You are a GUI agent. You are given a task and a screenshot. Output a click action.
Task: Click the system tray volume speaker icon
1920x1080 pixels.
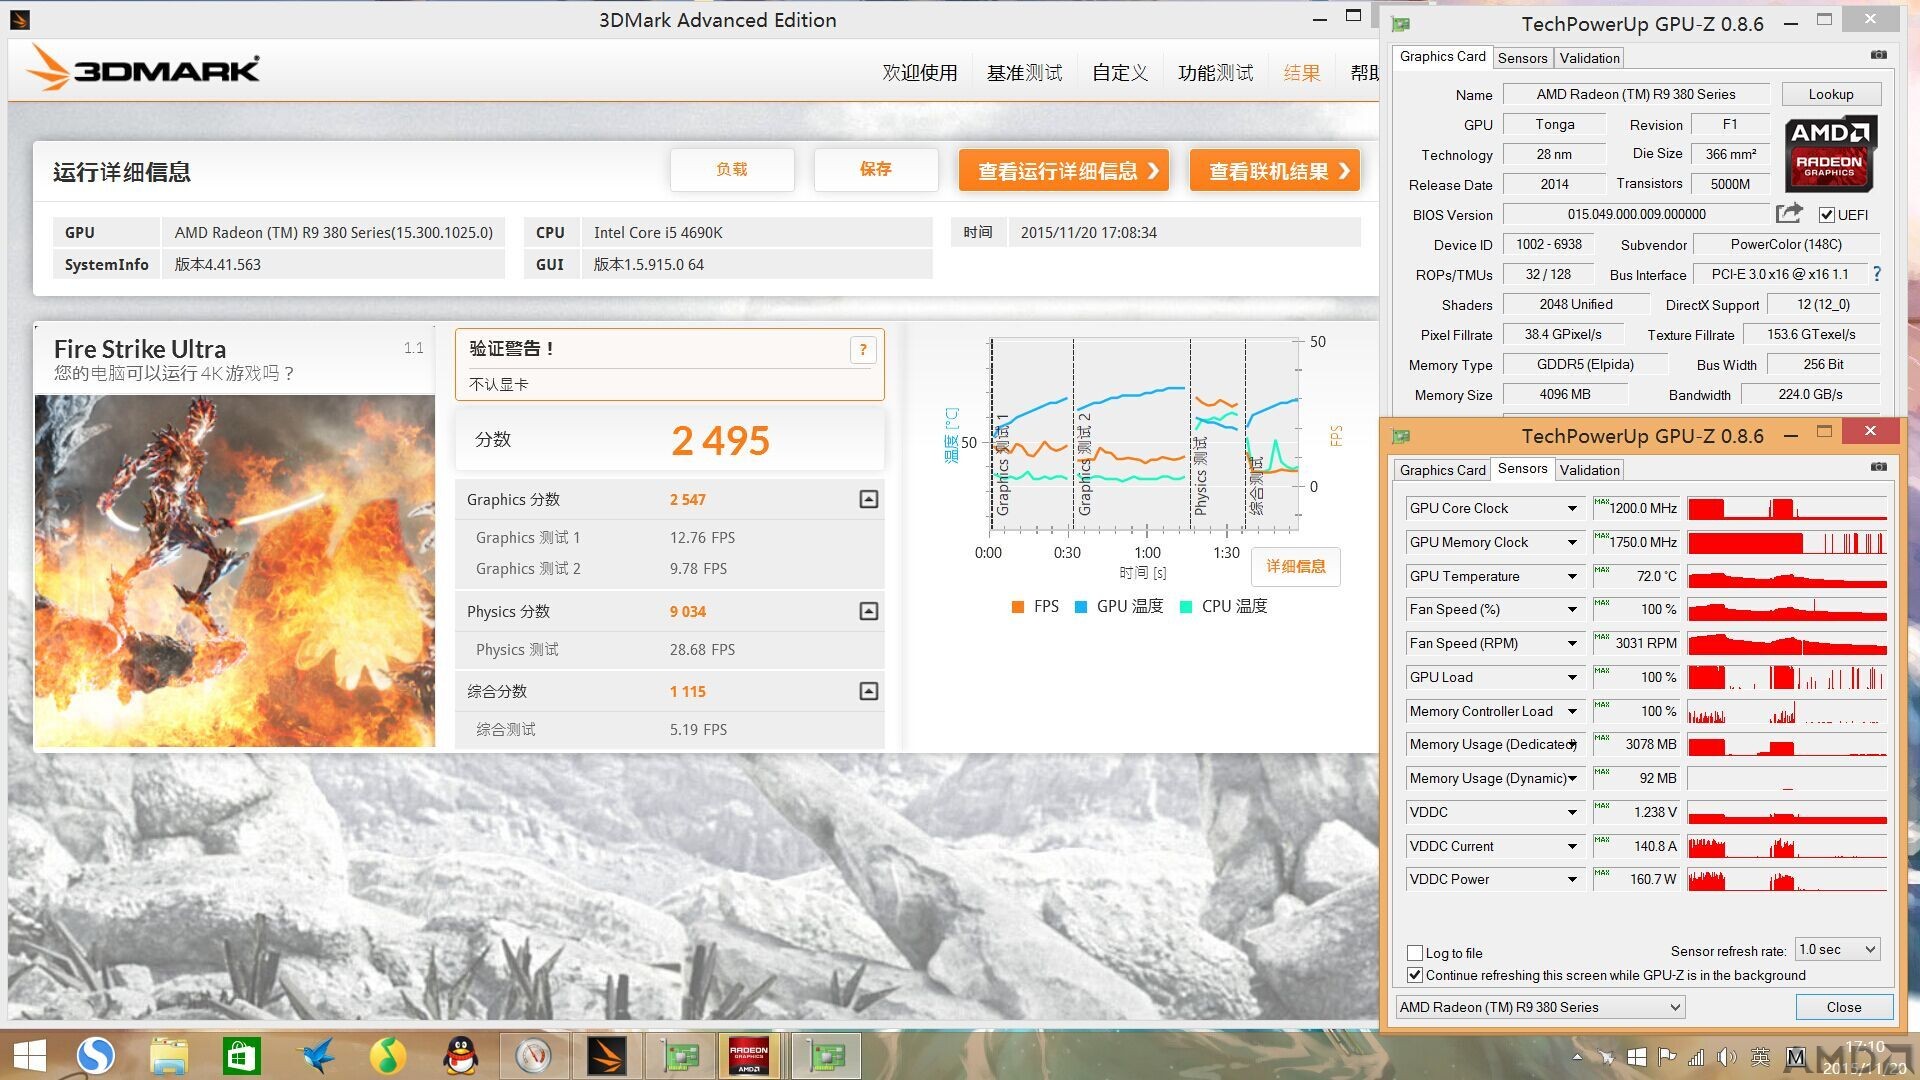click(x=1726, y=1057)
